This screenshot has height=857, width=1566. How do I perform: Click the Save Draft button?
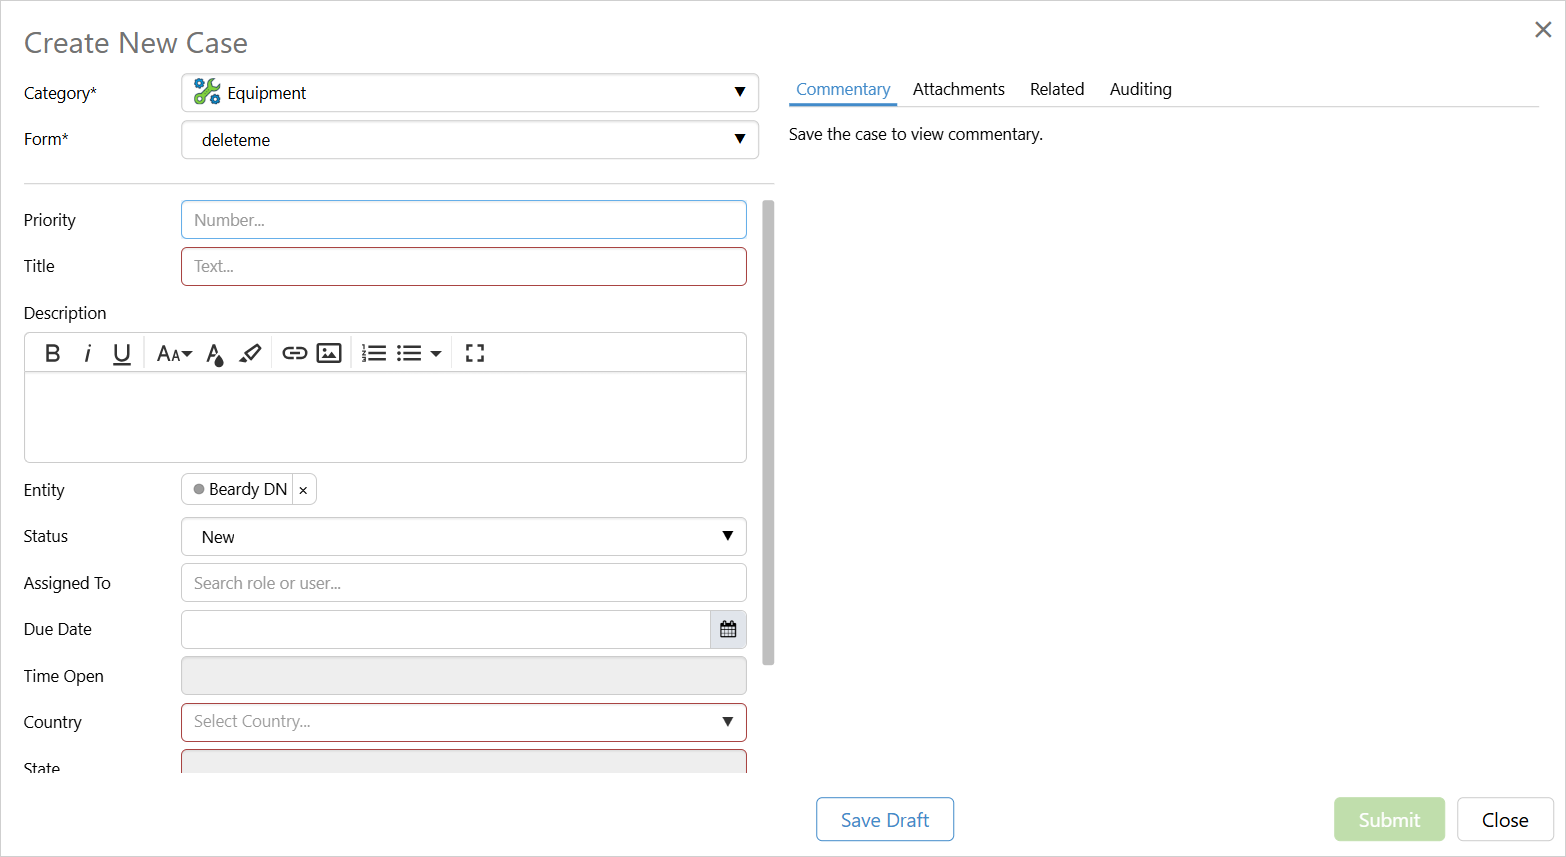click(x=884, y=819)
